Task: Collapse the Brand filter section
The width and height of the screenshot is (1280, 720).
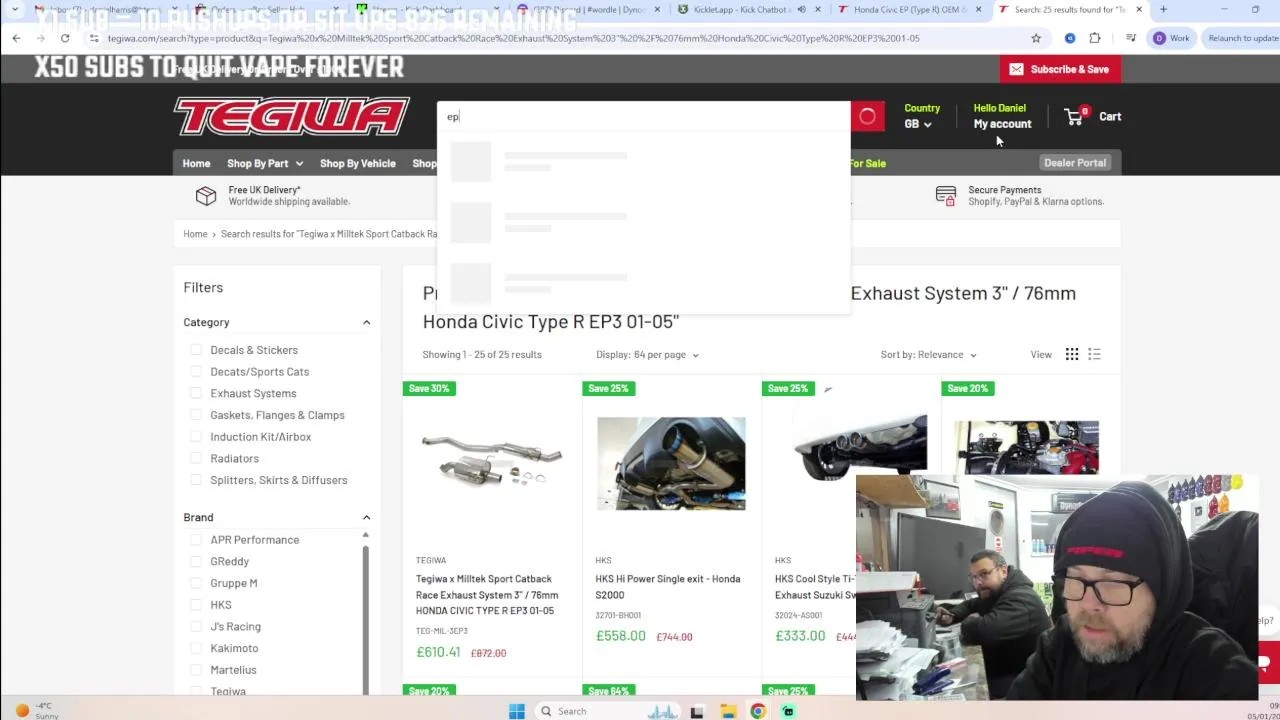Action: (x=366, y=517)
